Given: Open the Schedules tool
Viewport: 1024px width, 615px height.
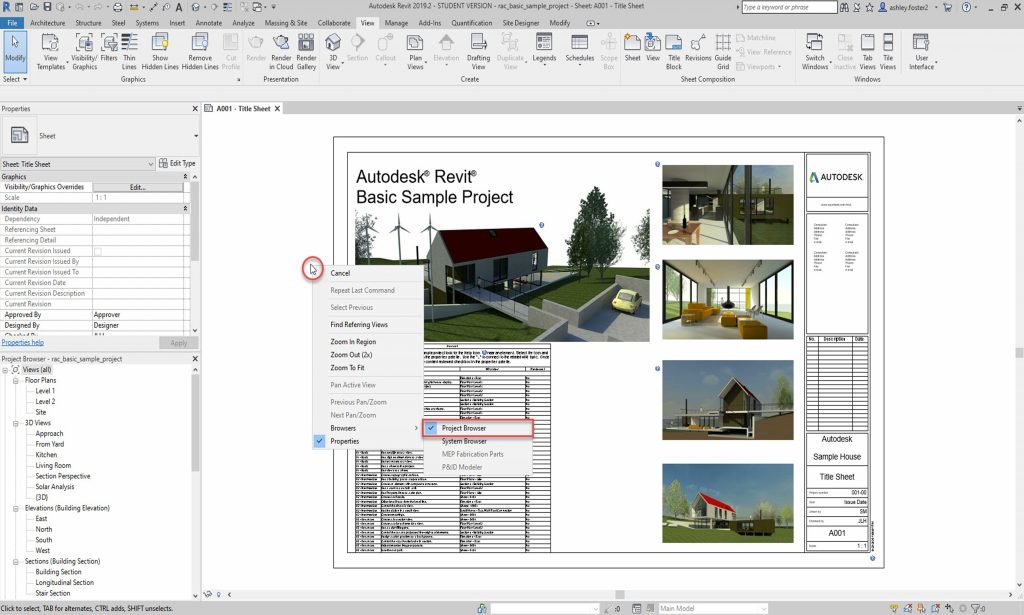Looking at the screenshot, I should pyautogui.click(x=581, y=46).
